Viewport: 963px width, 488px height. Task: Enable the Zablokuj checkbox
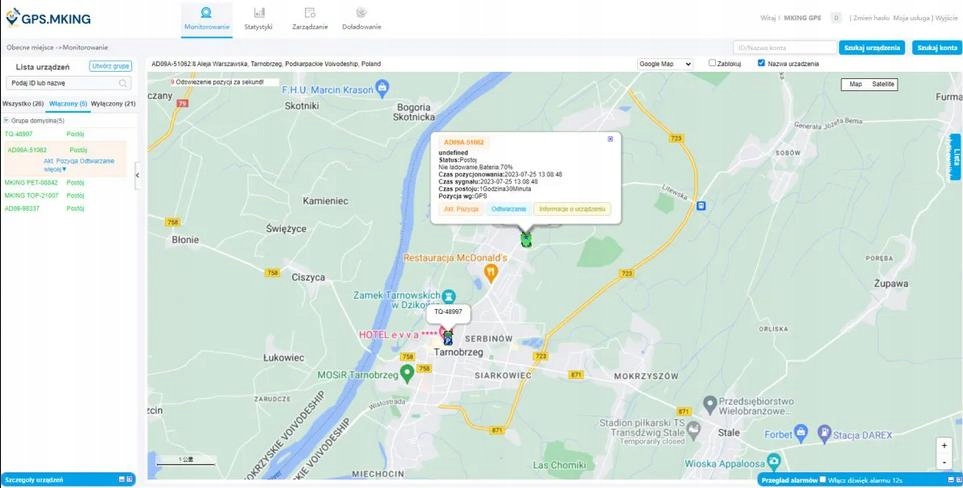[712, 63]
